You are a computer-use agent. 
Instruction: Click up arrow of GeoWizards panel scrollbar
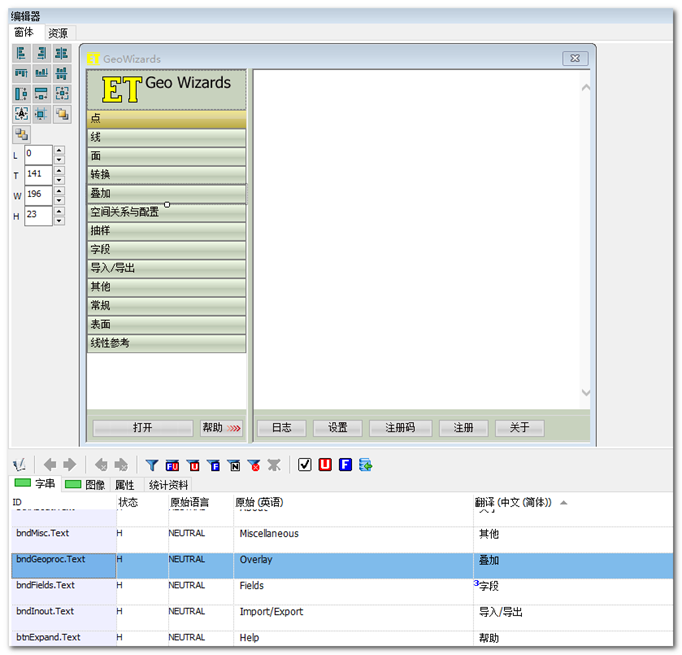point(586,87)
